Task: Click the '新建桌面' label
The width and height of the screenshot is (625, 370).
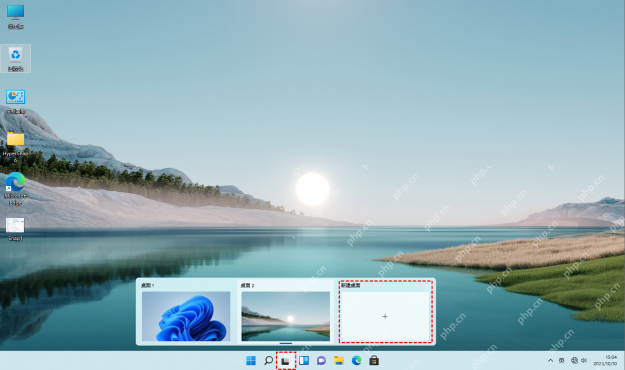Action: [x=351, y=285]
